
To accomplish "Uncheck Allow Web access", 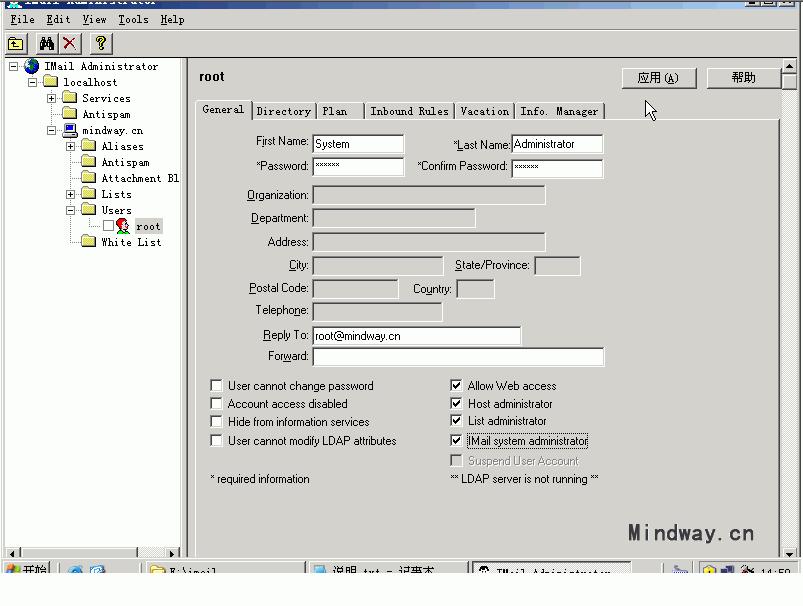I will point(456,385).
